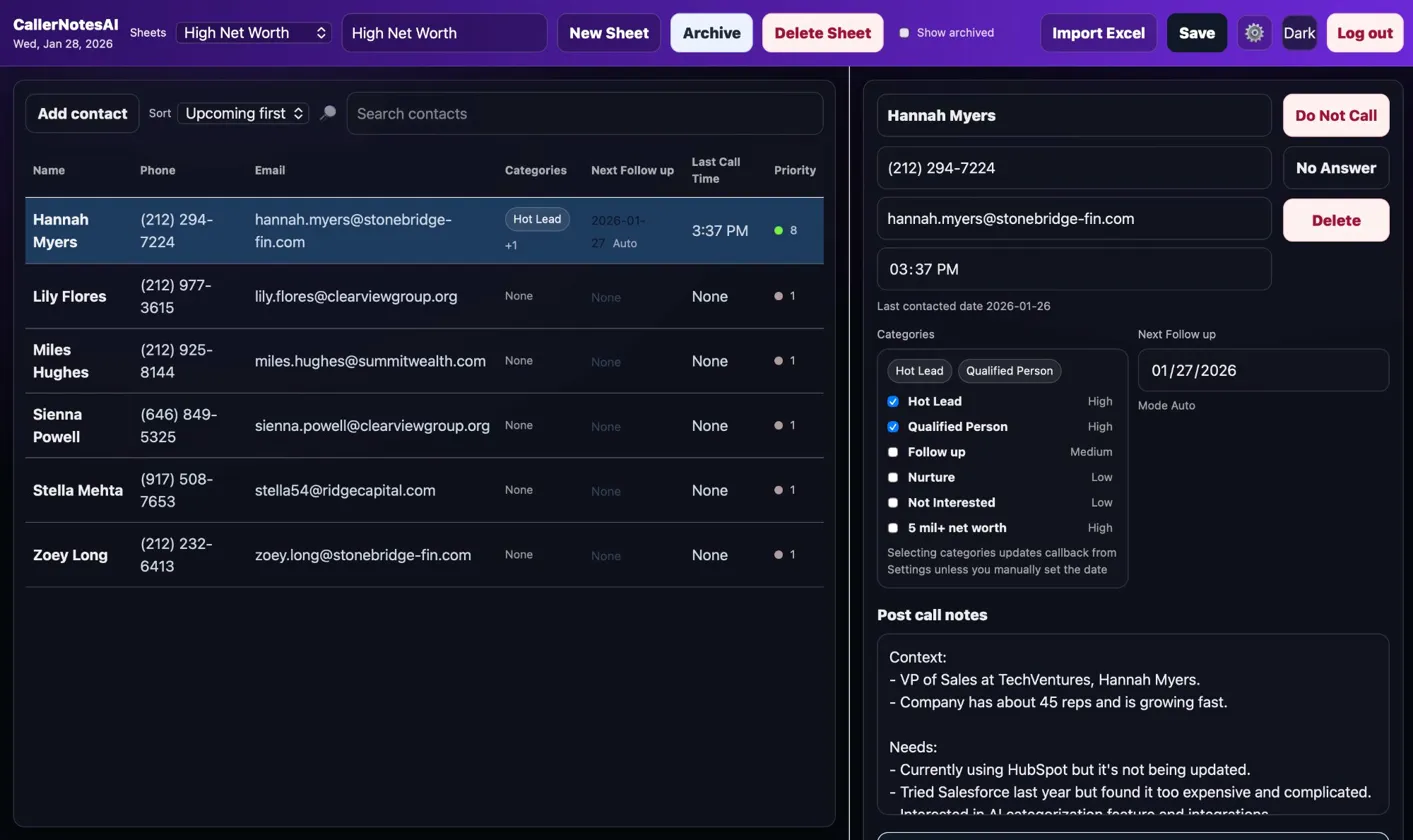Viewport: 1413px width, 840px height.
Task: Toggle Dark mode
Action: tap(1298, 32)
